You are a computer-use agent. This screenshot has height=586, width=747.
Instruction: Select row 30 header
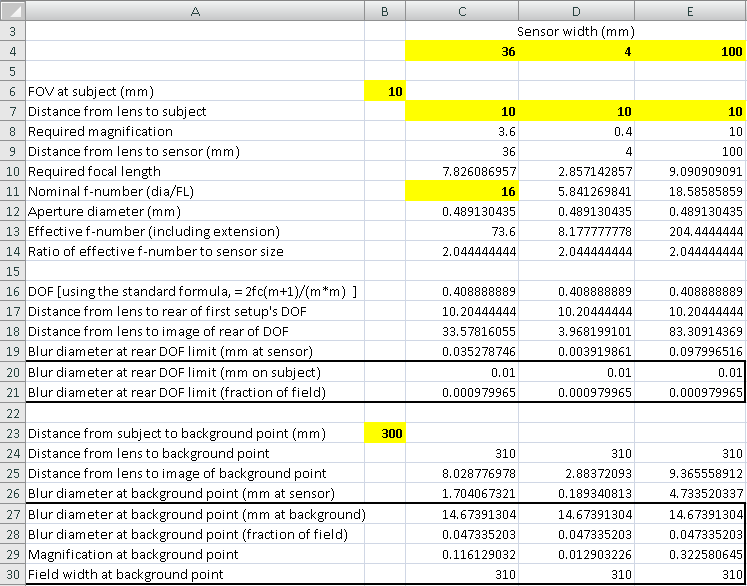(x=12, y=574)
